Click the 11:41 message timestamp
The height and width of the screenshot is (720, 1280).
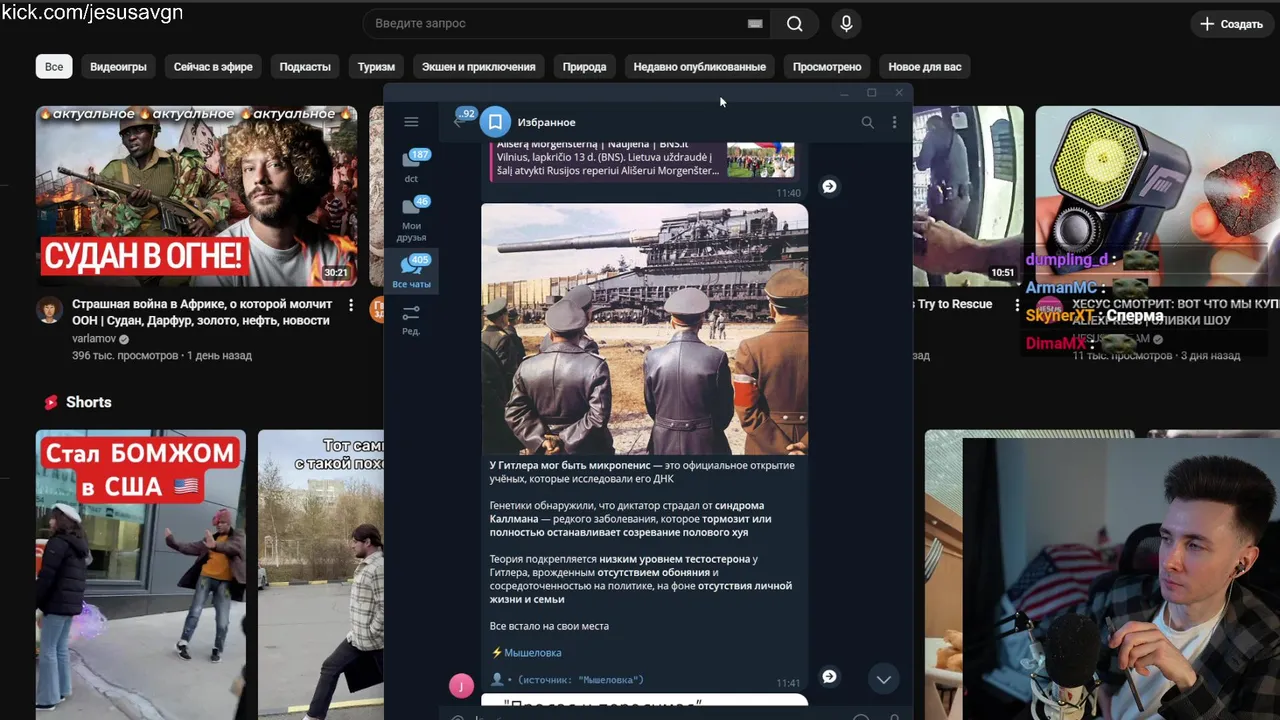(x=788, y=683)
